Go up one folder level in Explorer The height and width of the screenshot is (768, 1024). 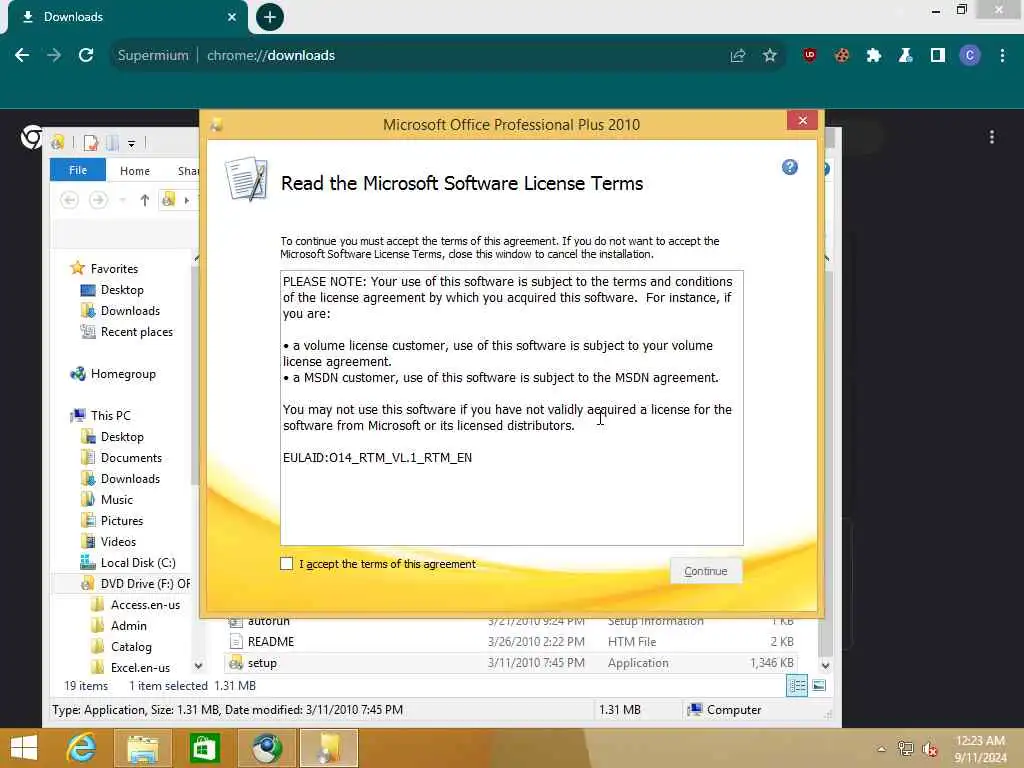click(x=144, y=200)
